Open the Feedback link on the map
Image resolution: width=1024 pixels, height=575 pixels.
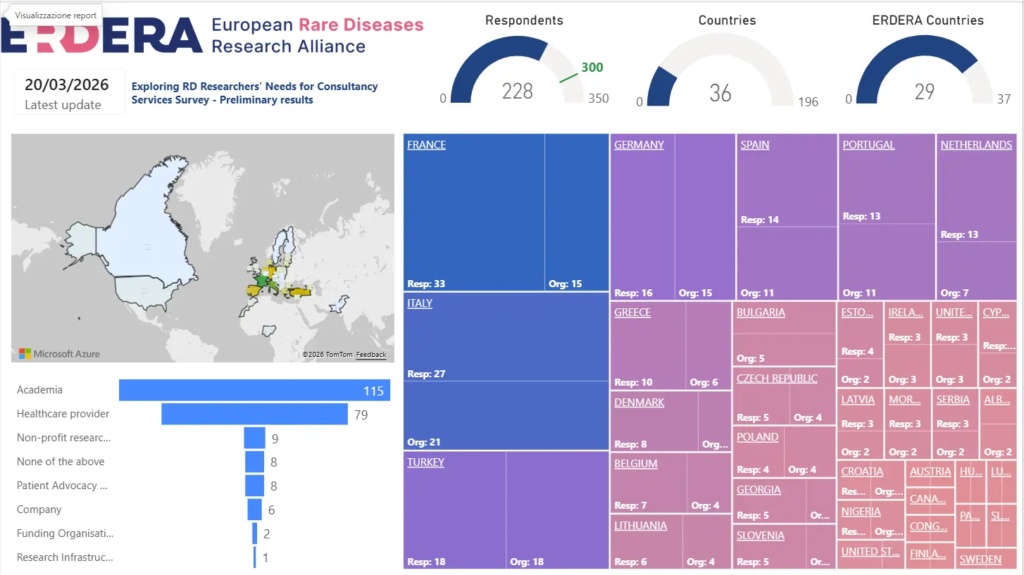tap(371, 355)
